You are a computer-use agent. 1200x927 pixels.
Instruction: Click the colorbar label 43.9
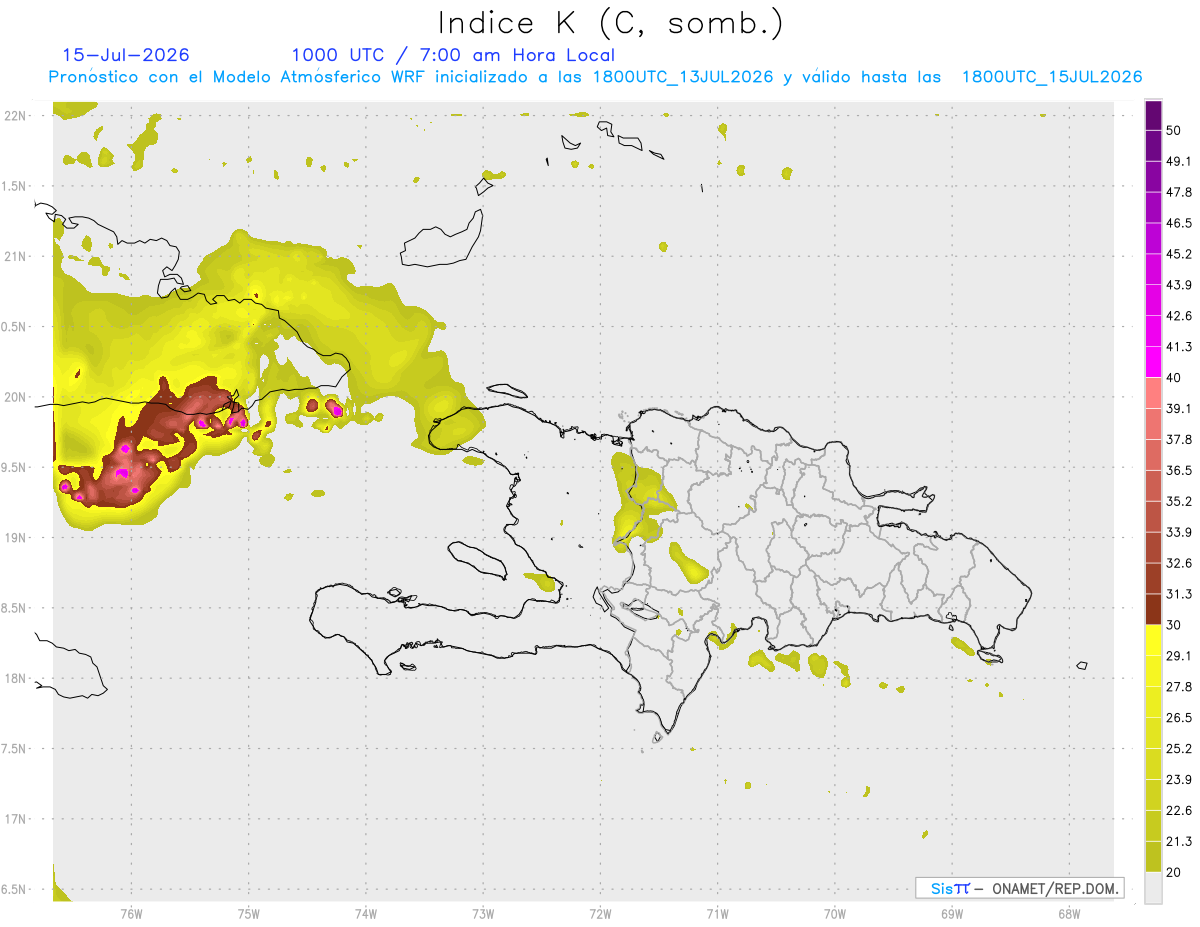point(1179,285)
